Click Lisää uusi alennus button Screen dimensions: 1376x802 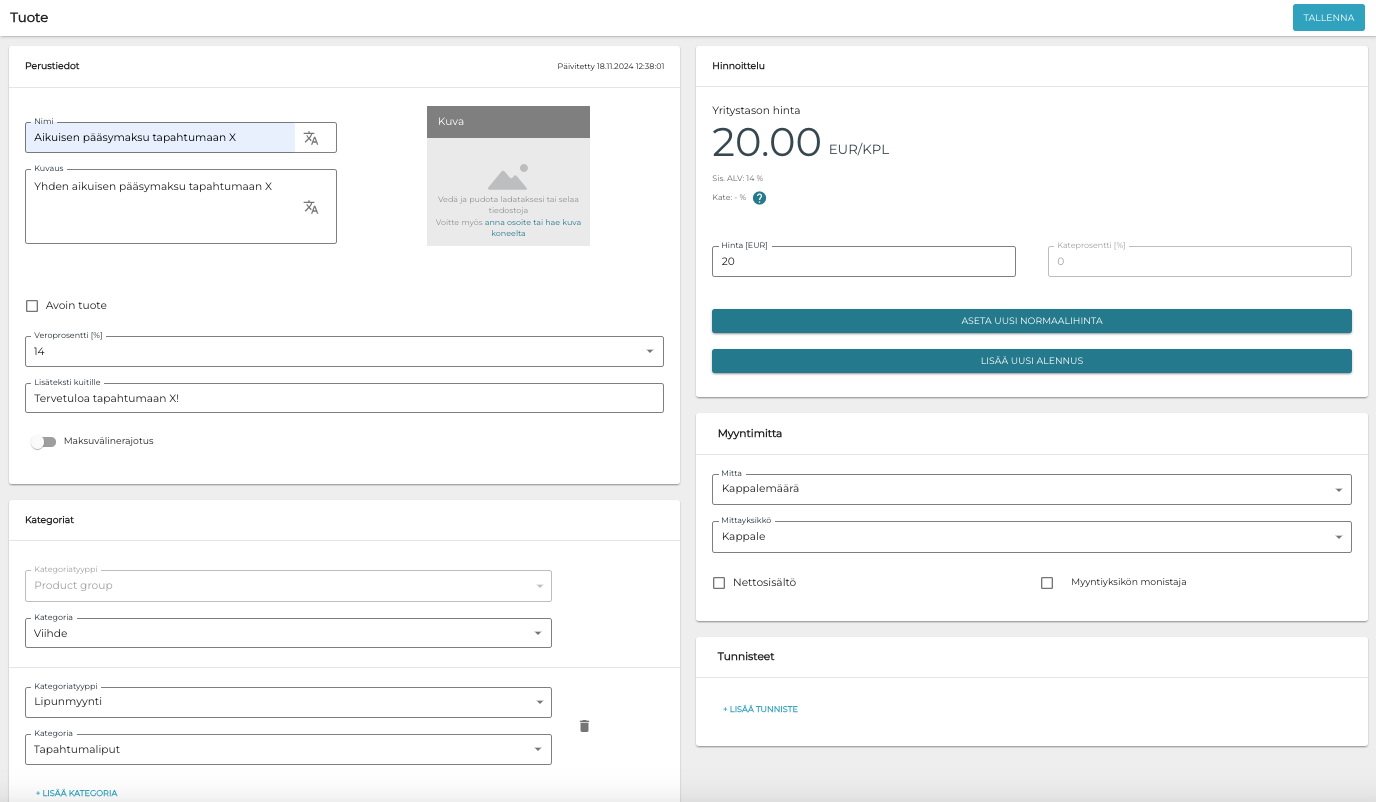point(1031,361)
